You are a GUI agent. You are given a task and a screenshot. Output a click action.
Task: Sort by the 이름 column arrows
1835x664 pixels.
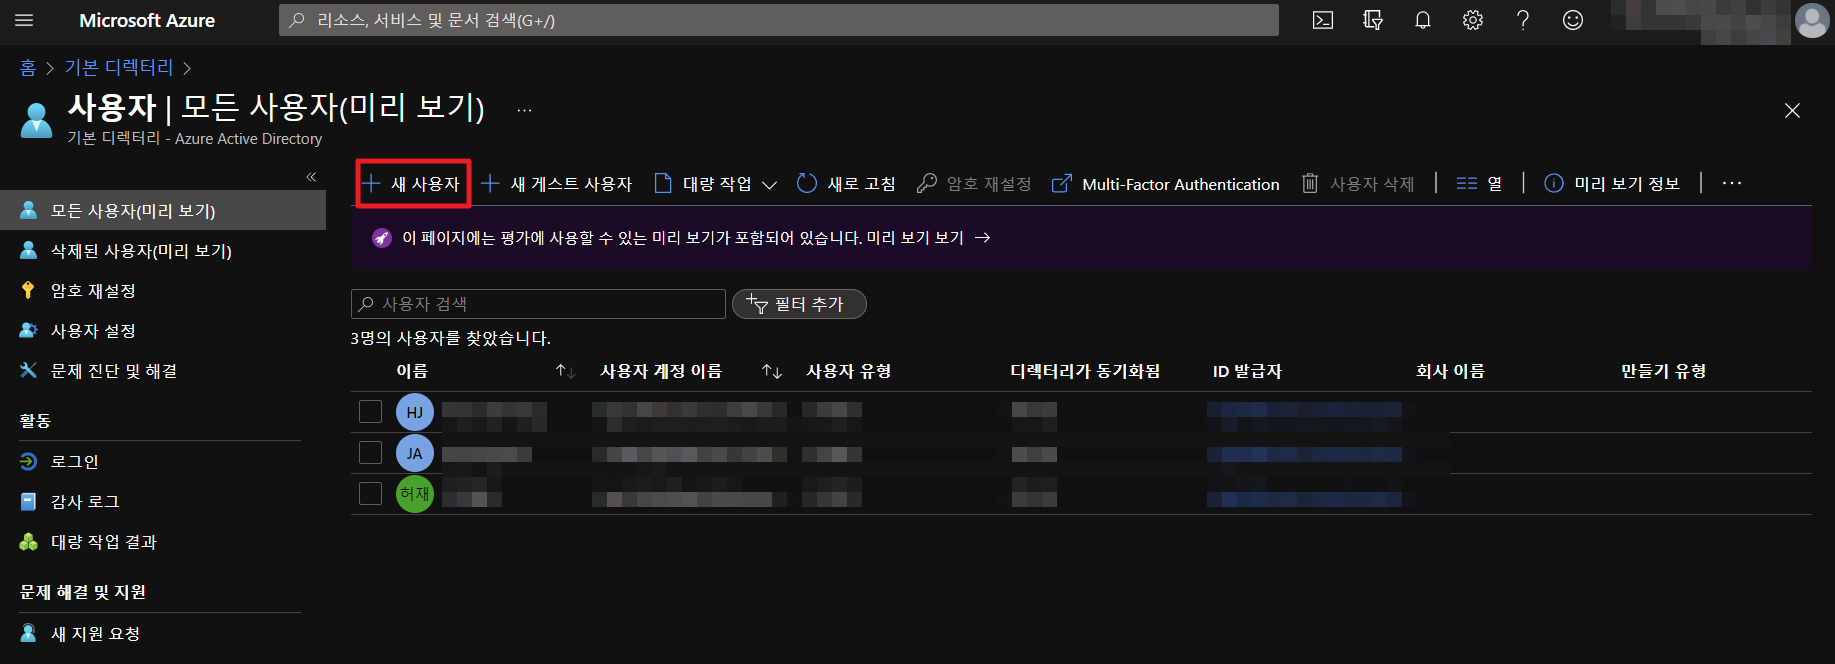(x=565, y=371)
